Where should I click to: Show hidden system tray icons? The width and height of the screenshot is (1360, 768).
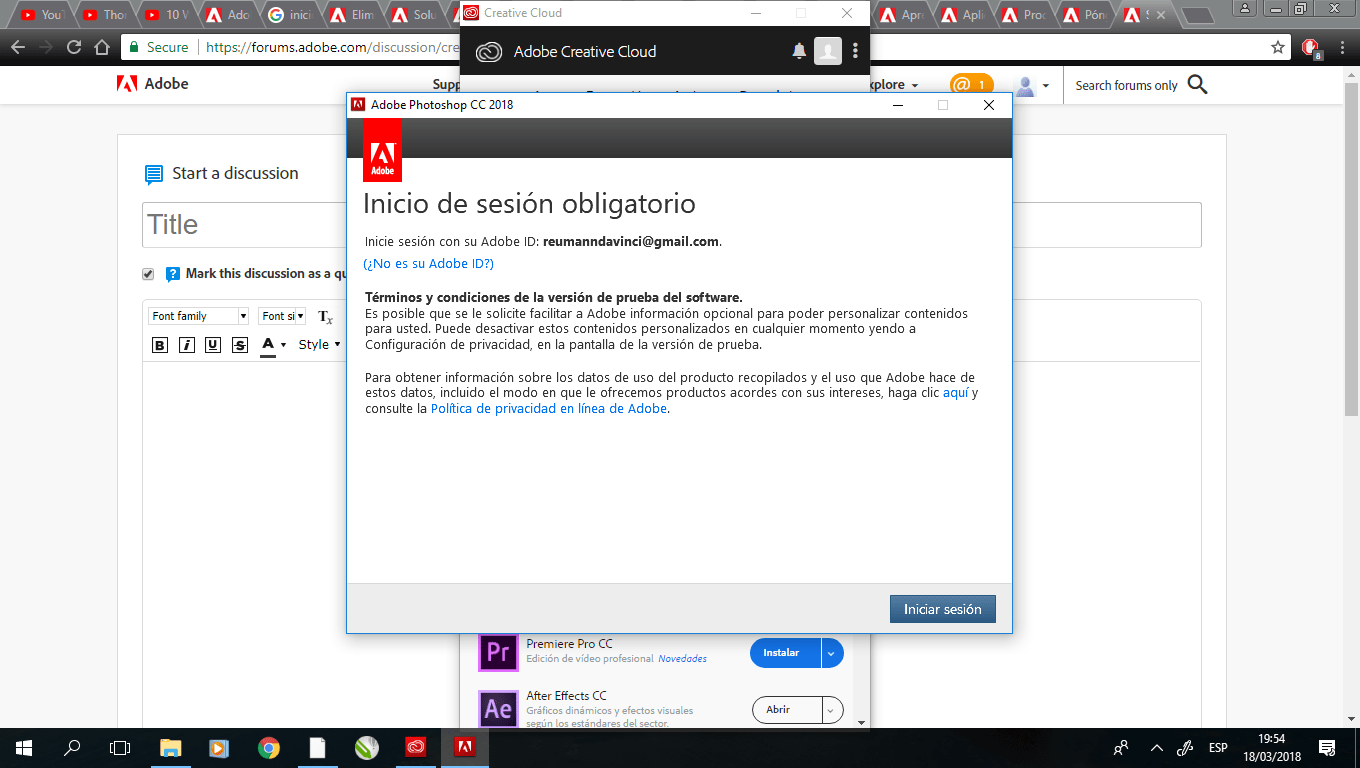[x=1157, y=747]
